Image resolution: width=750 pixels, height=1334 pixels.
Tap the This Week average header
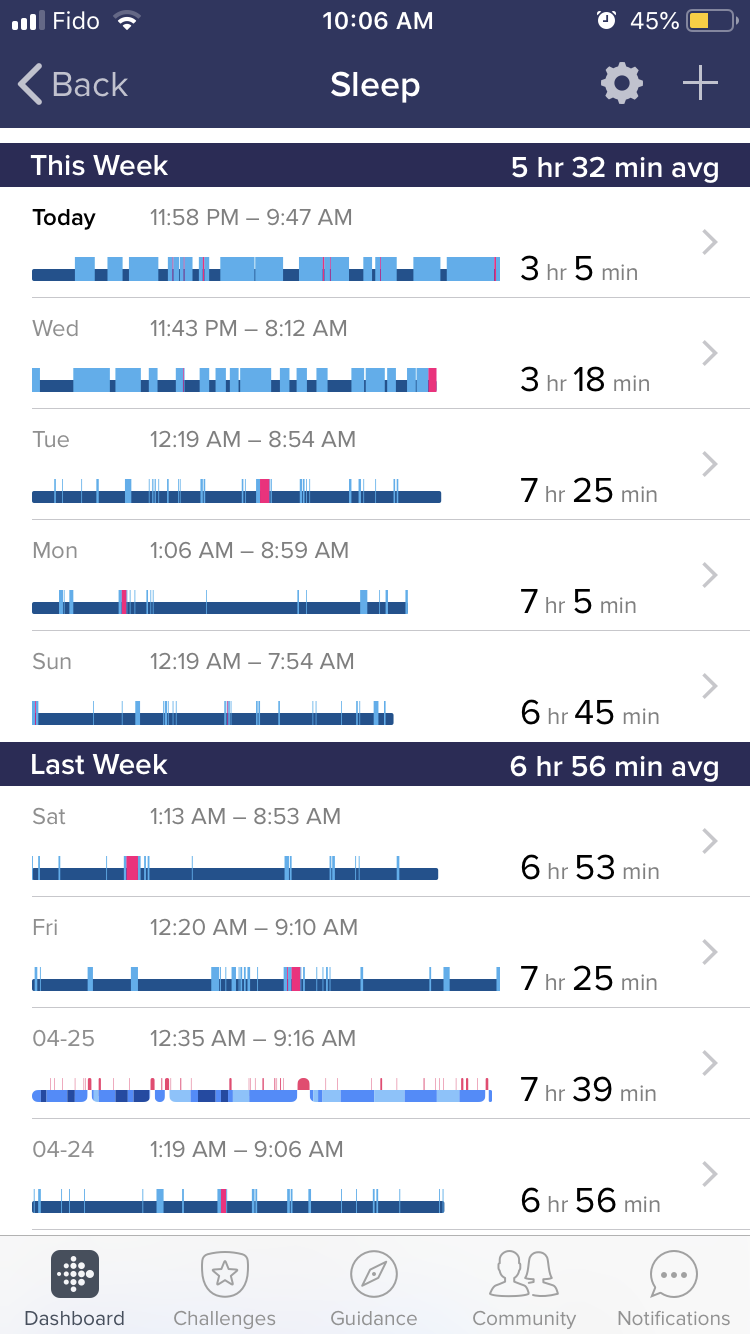[375, 166]
